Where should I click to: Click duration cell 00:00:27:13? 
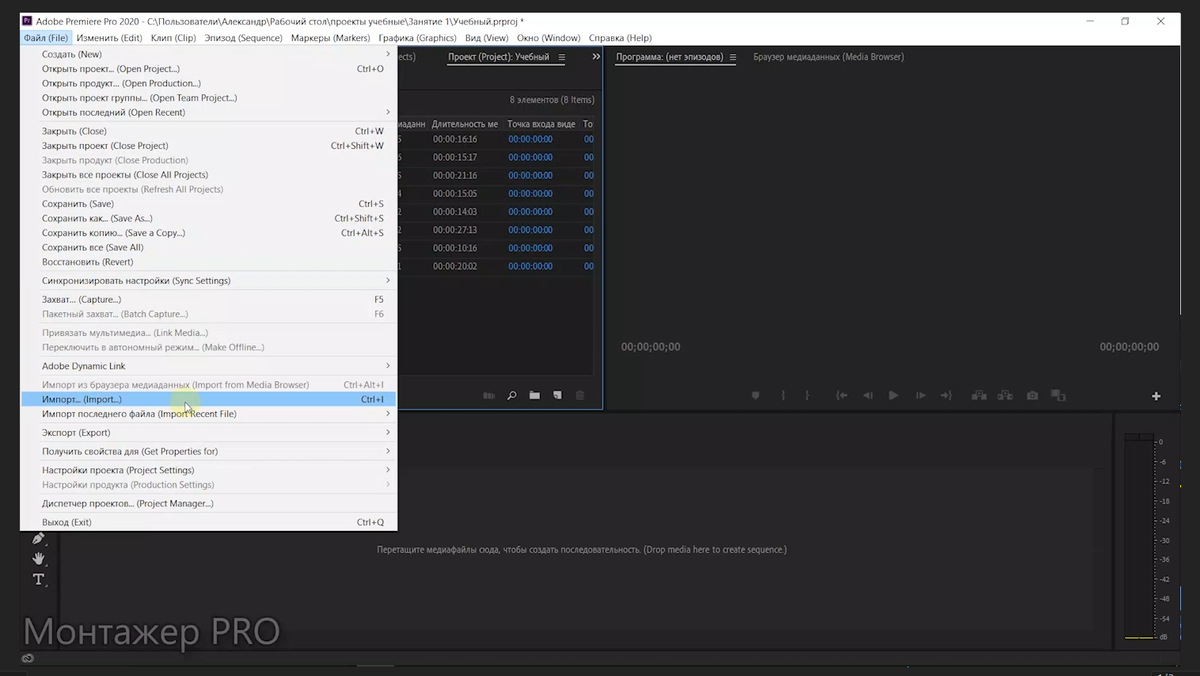coord(455,230)
